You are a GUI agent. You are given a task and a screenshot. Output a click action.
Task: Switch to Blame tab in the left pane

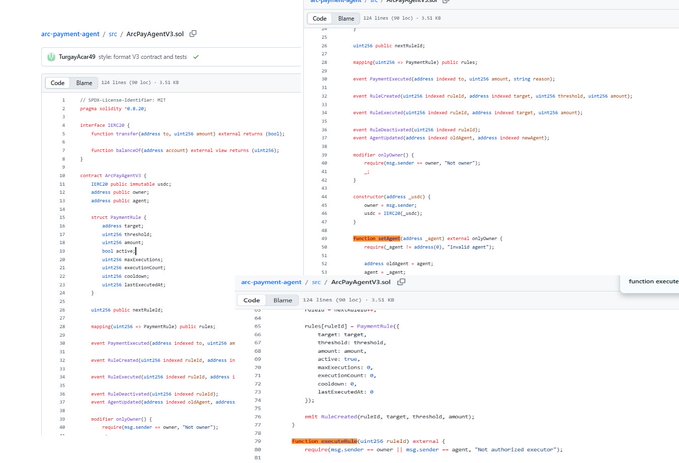click(84, 83)
